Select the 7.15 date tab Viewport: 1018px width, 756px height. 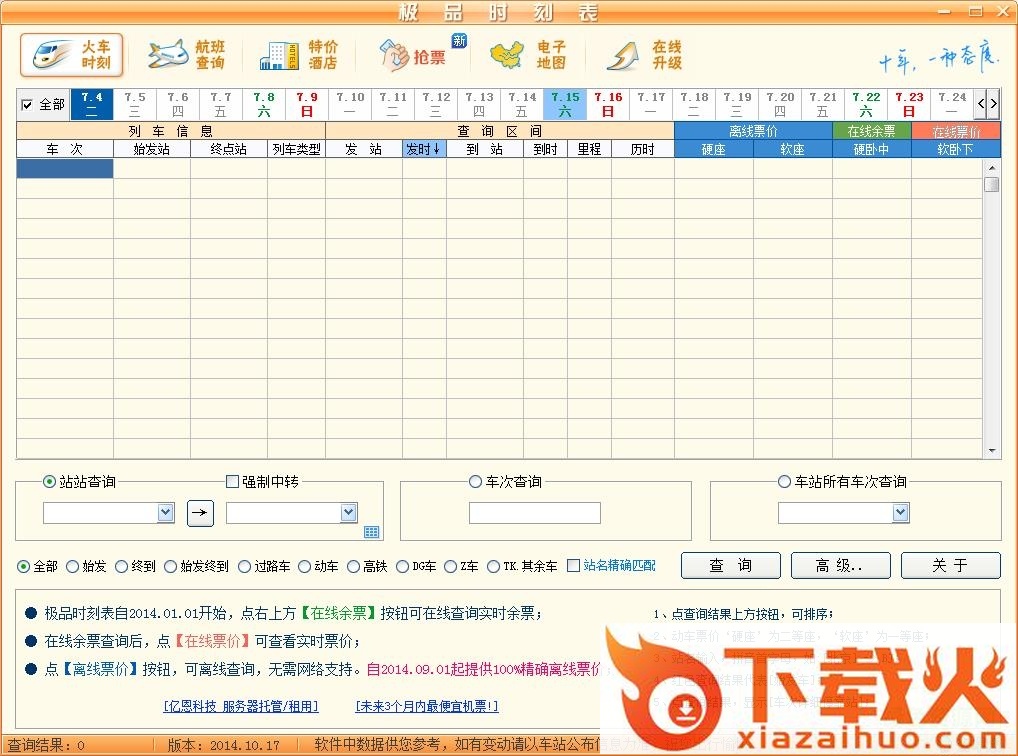coord(565,104)
